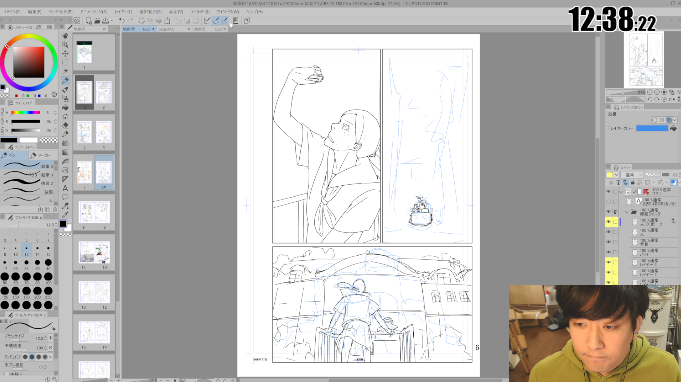This screenshot has width=681, height=382.
Task: Click the lock layer icon in Layer palette
Action: click(x=632, y=182)
